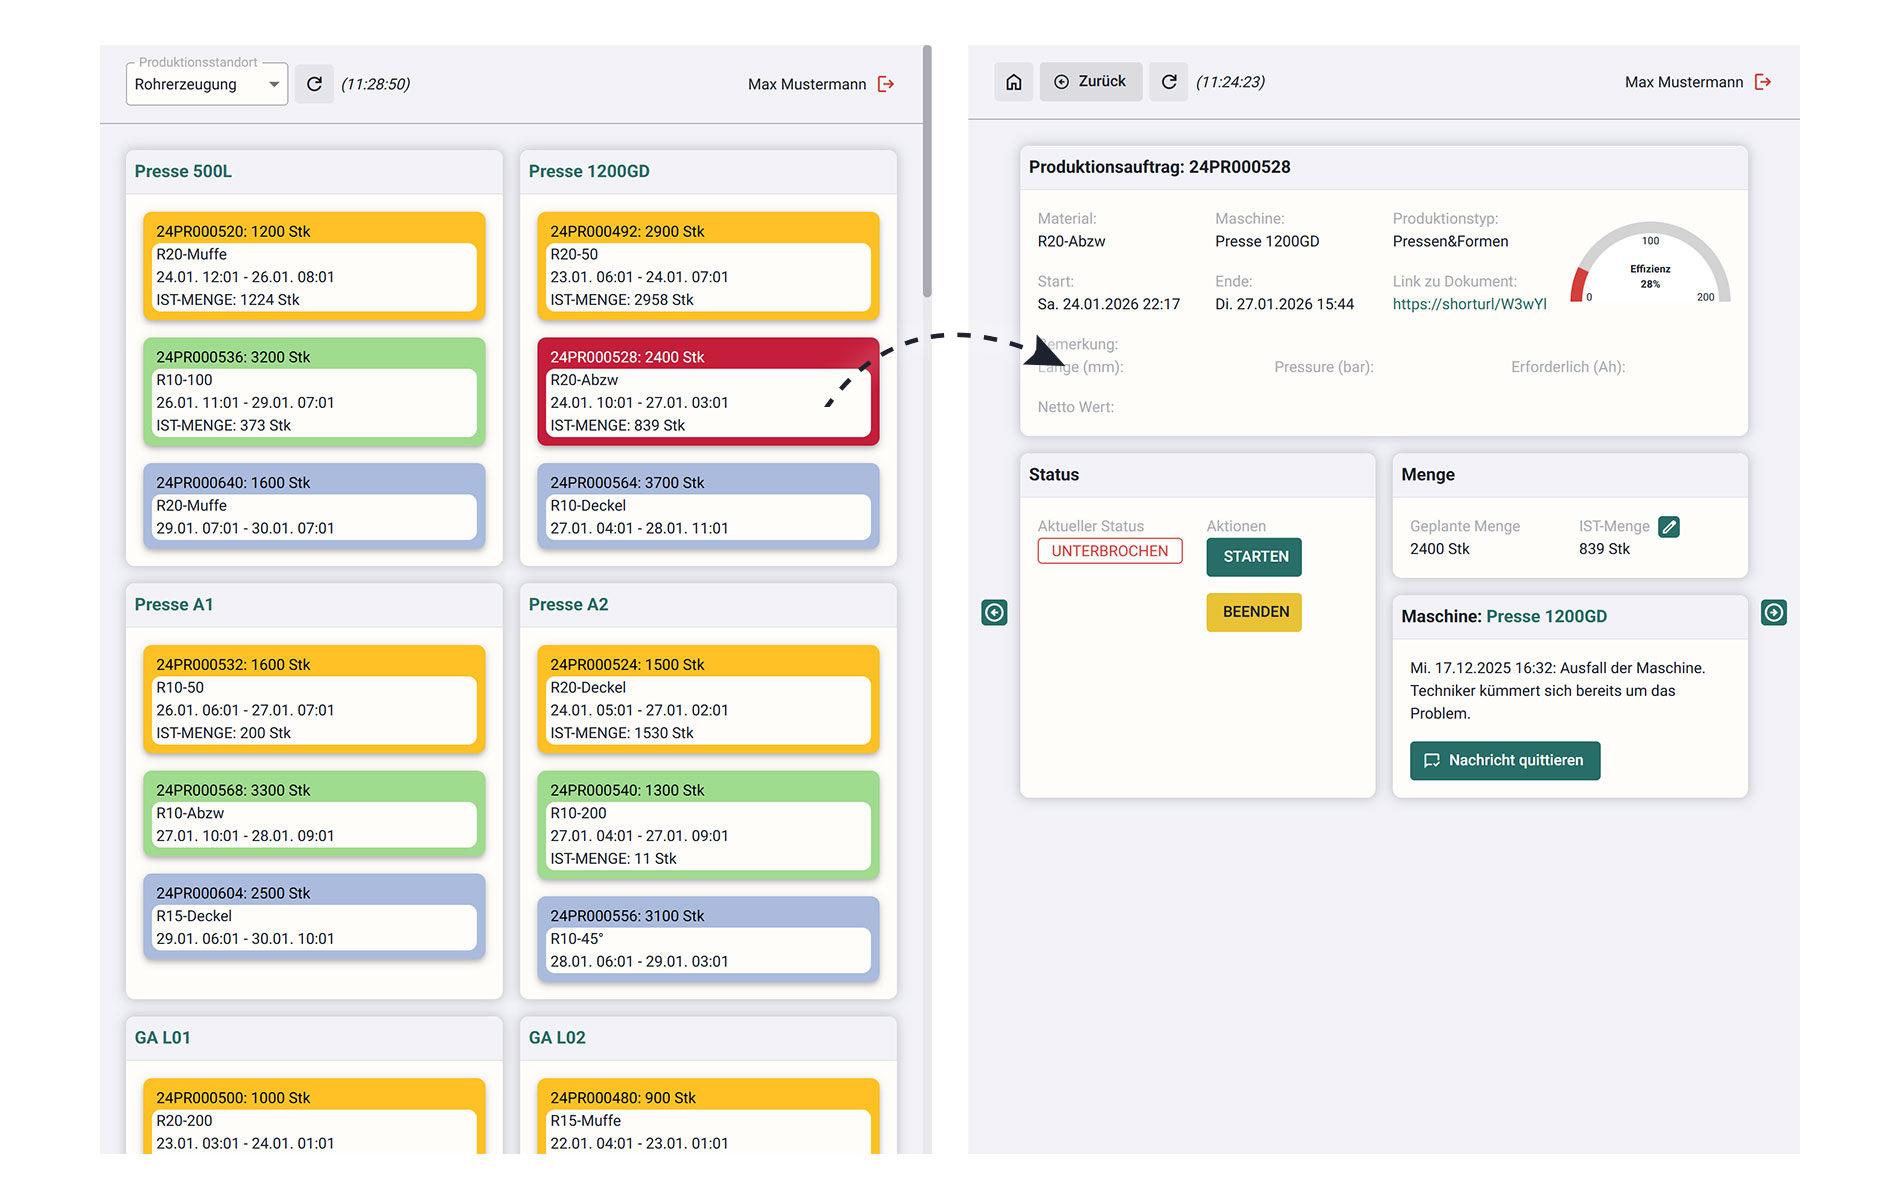Click the left panel vertical scrollbar
The width and height of the screenshot is (1900, 1200).
pos(927,170)
